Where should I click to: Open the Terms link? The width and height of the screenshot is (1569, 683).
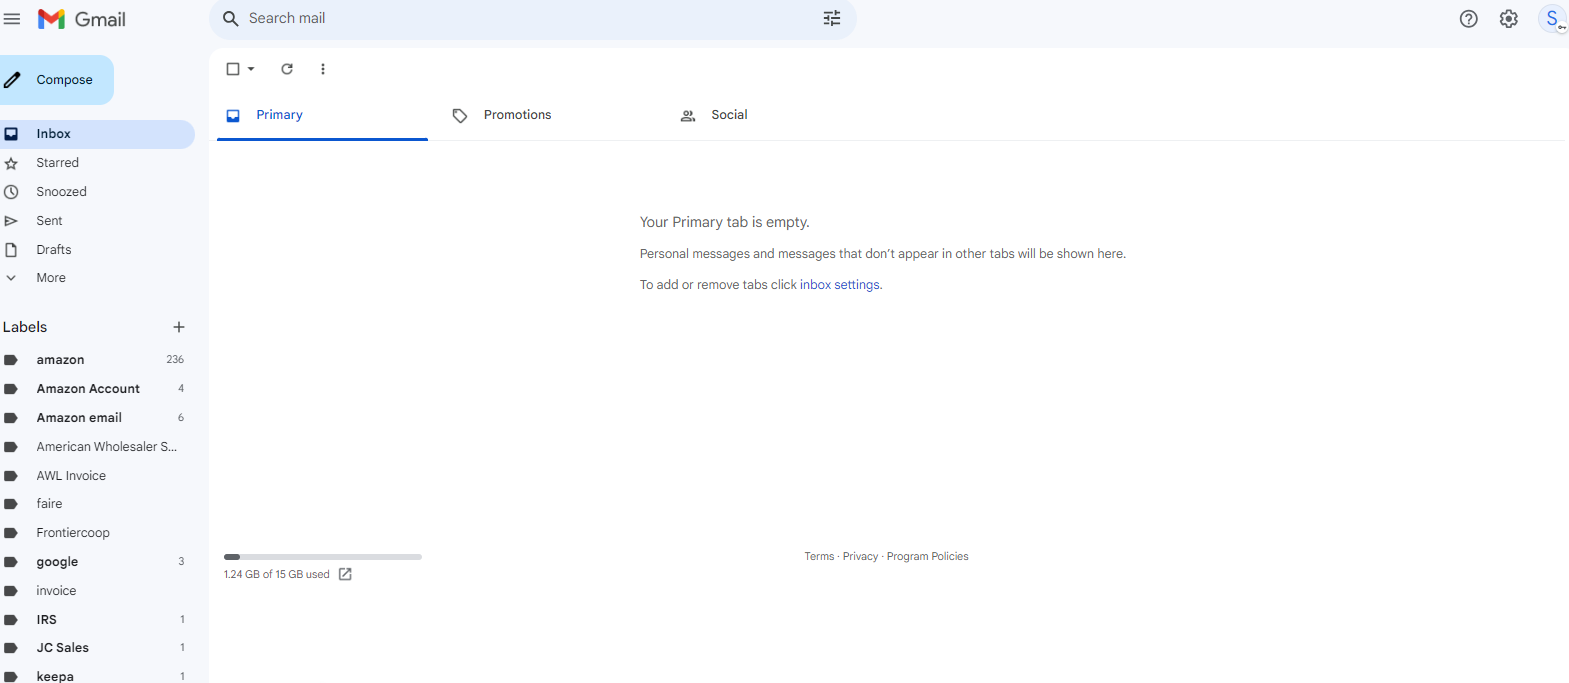[819, 557]
